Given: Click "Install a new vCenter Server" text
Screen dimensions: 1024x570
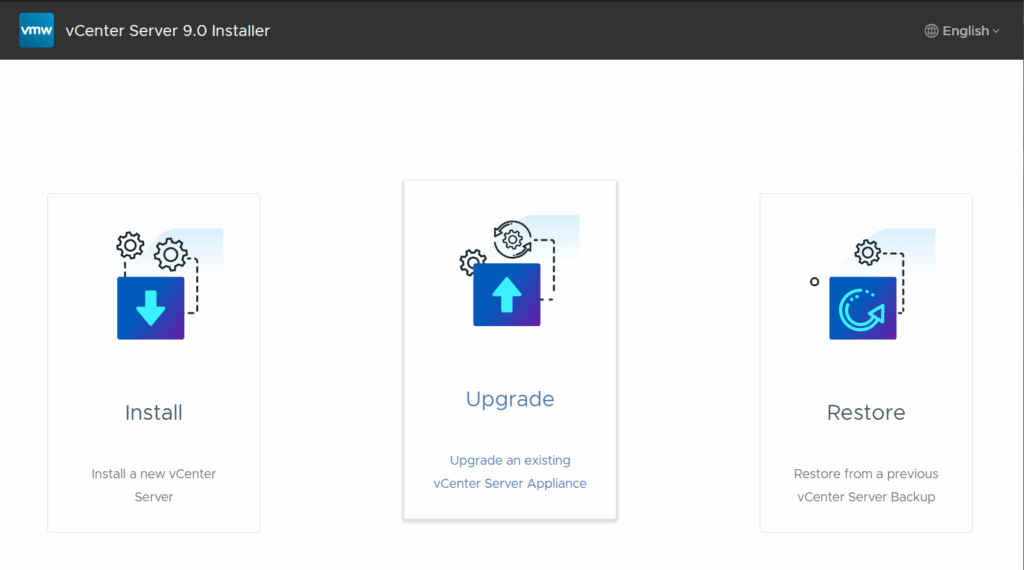Looking at the screenshot, I should 153,485.
